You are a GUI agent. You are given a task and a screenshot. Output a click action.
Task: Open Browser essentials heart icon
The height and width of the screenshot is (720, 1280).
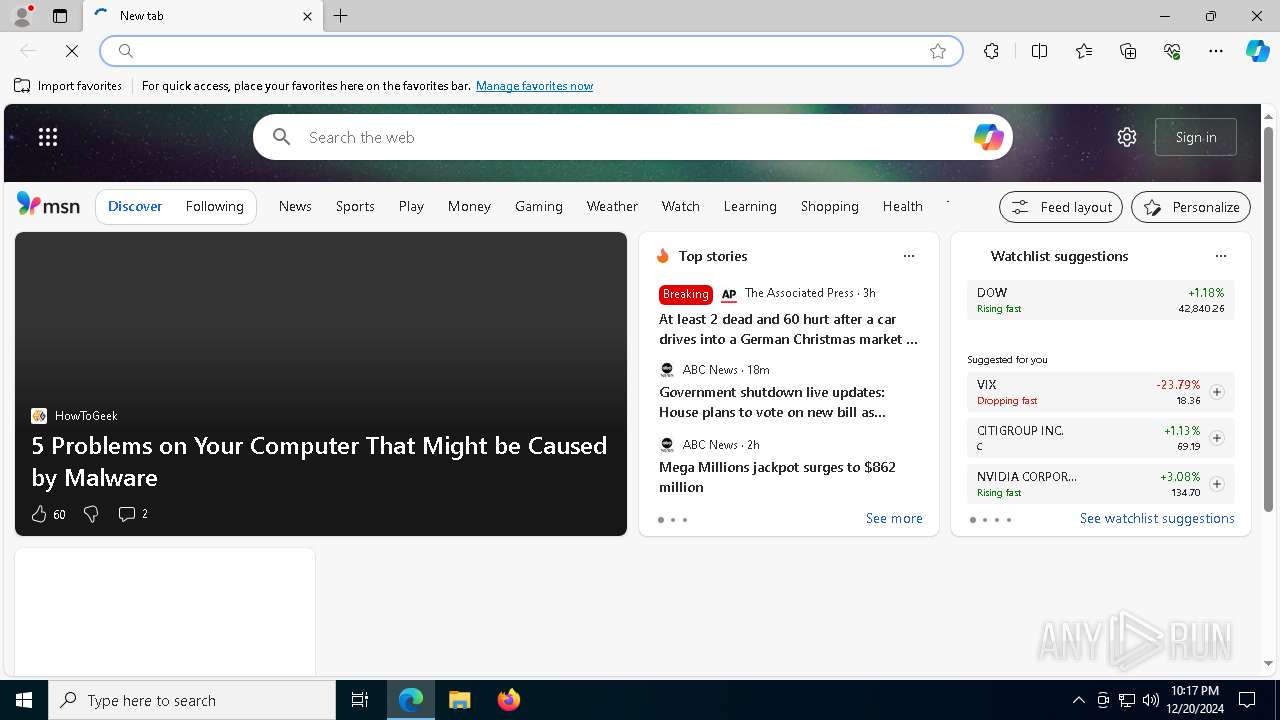coord(1172,51)
